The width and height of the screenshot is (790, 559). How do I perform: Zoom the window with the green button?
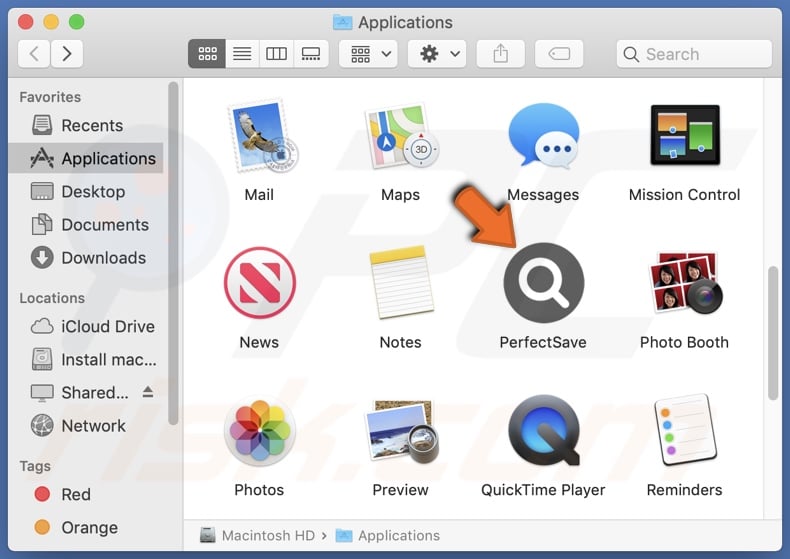click(x=77, y=22)
